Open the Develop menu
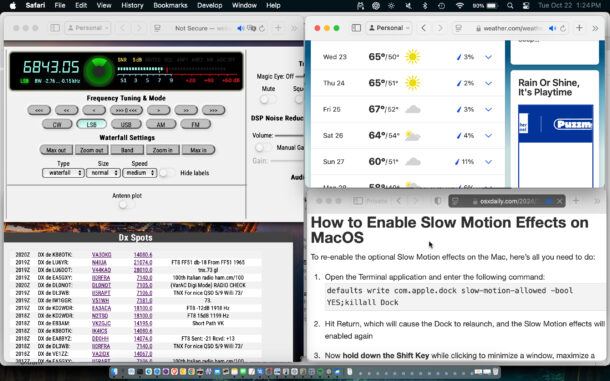 coord(209,5)
